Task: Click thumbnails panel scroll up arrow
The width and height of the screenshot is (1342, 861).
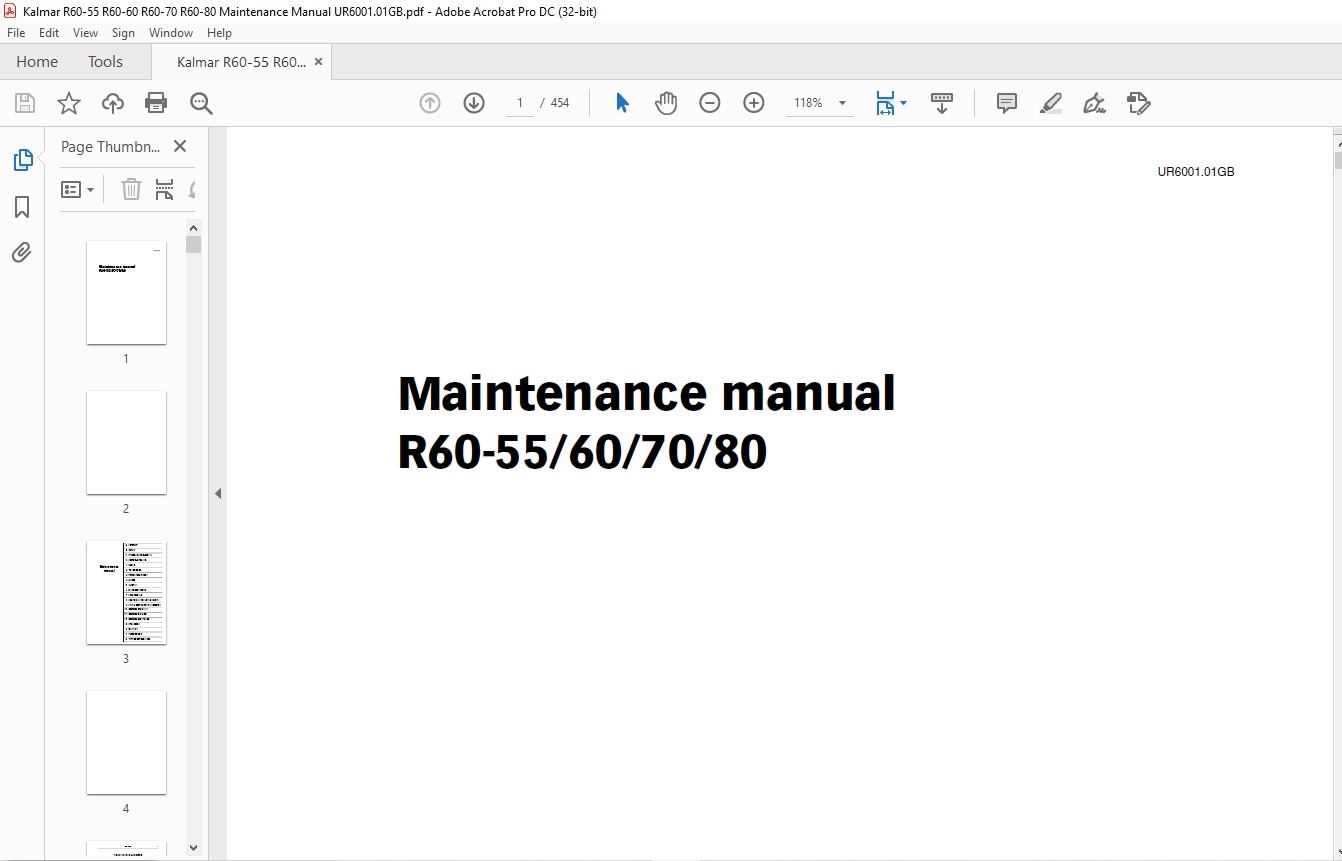Action: (x=193, y=227)
